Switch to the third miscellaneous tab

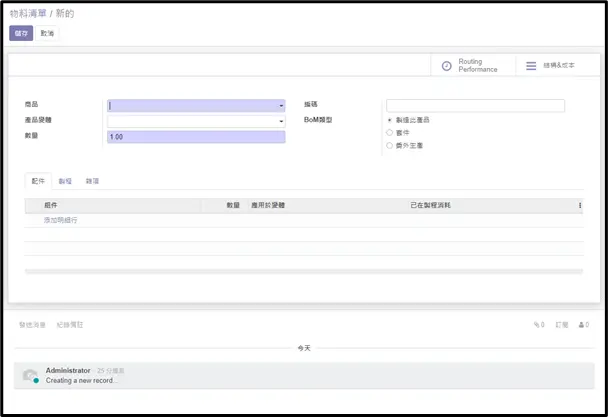click(92, 181)
